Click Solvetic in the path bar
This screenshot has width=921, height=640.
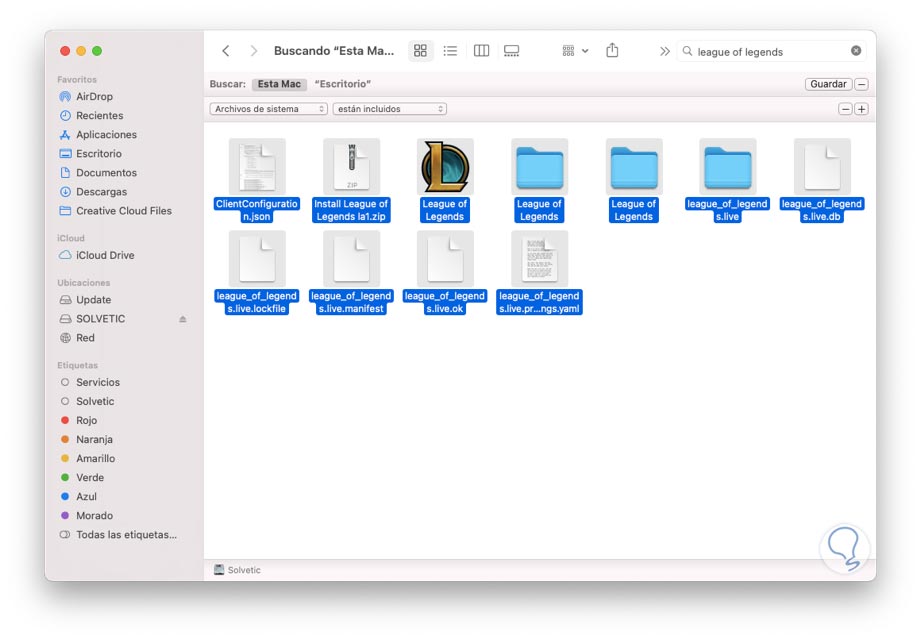coord(237,570)
